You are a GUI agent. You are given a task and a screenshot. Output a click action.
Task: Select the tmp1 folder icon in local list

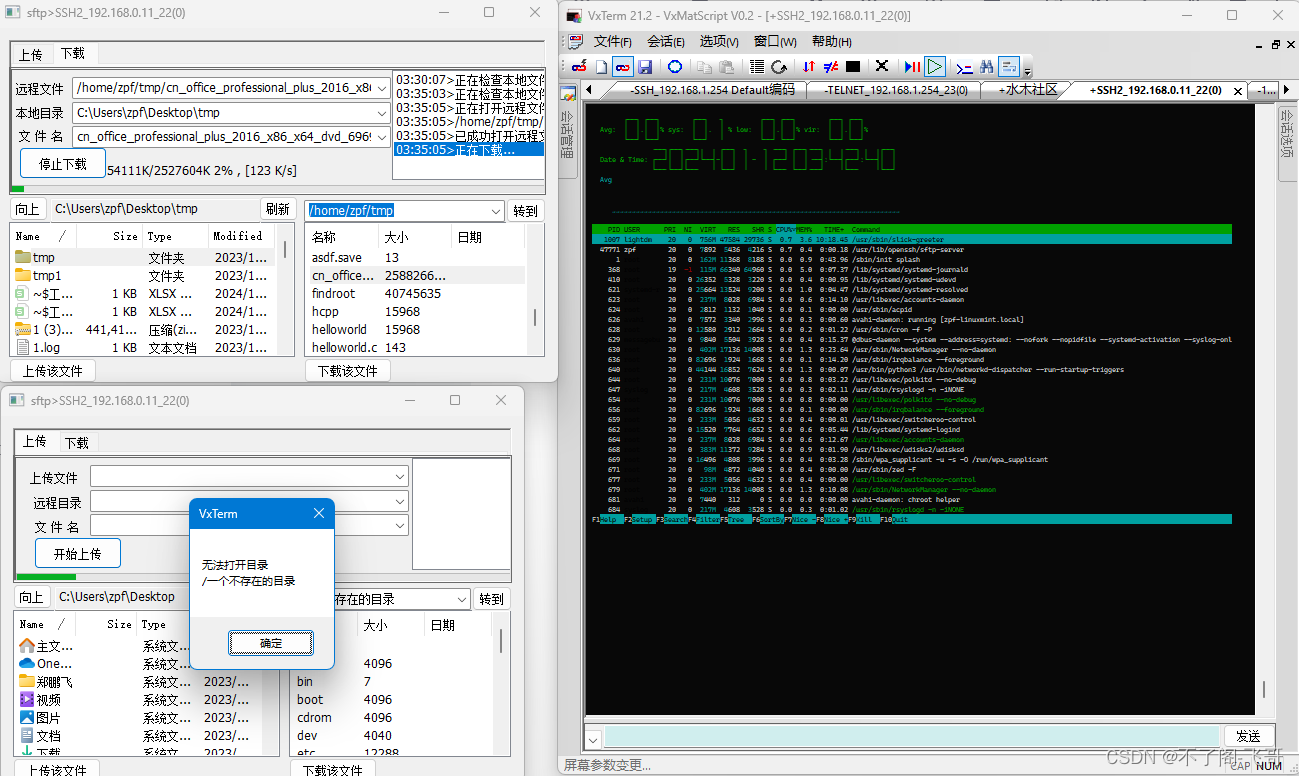tap(23, 276)
